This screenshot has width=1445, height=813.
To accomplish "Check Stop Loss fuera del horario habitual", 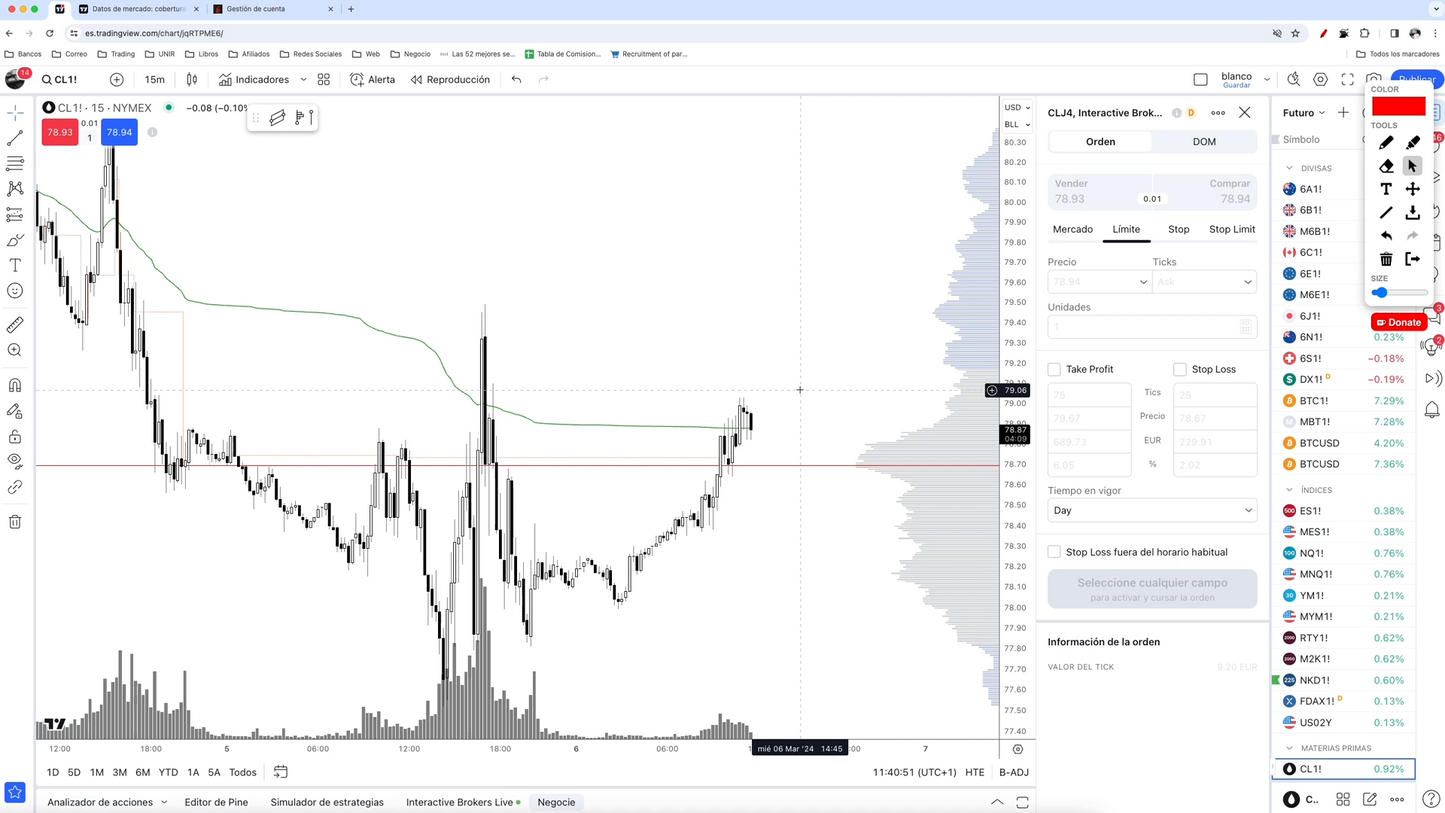I will (1054, 552).
